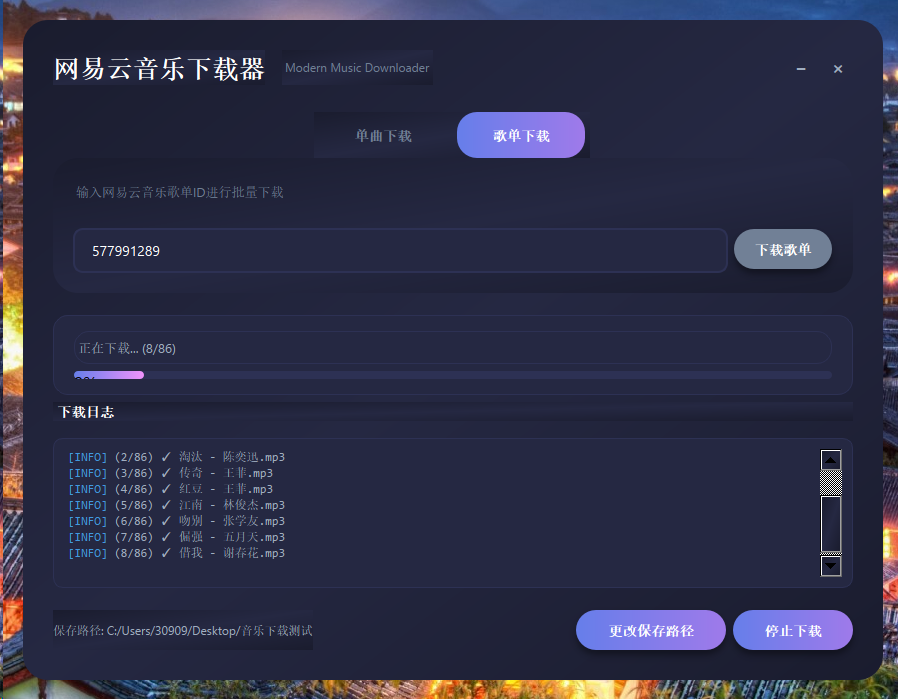
Task: Switch to the 单曲下载 tab
Action: tap(383, 136)
